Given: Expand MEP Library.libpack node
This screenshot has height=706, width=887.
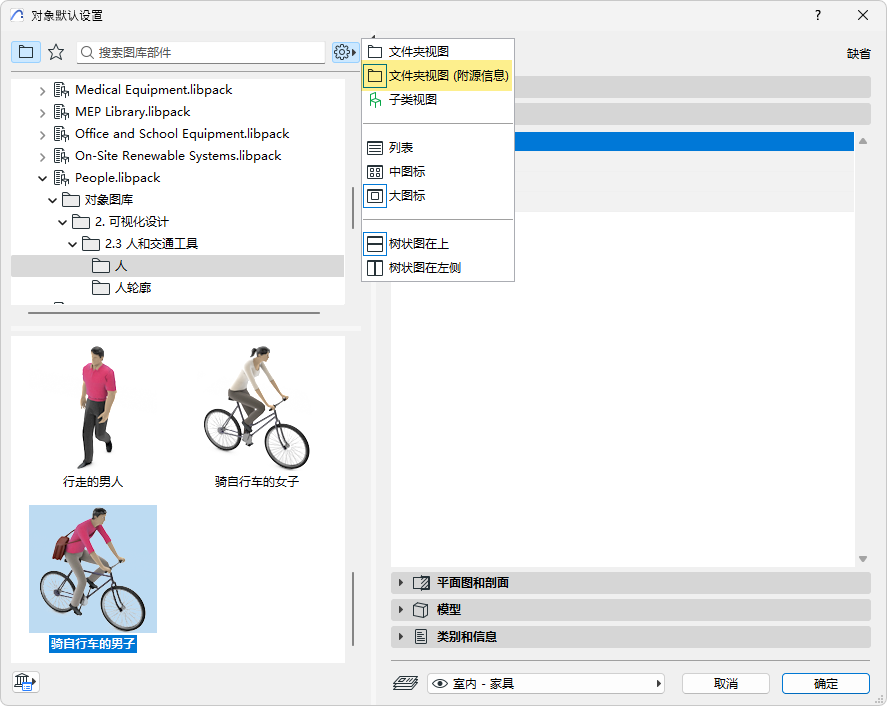Looking at the screenshot, I should 42,113.
